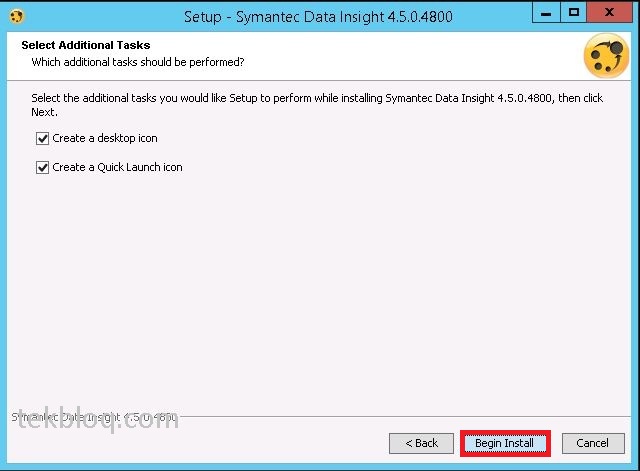Click the 'Which additional tasks should be performed?' subtitle
This screenshot has width=640, height=471.
pos(138,62)
